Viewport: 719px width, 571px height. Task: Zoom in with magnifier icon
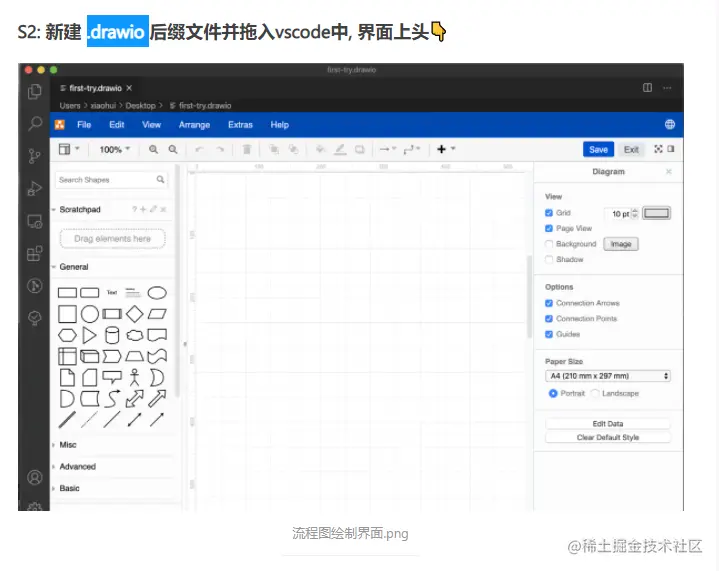click(x=153, y=149)
